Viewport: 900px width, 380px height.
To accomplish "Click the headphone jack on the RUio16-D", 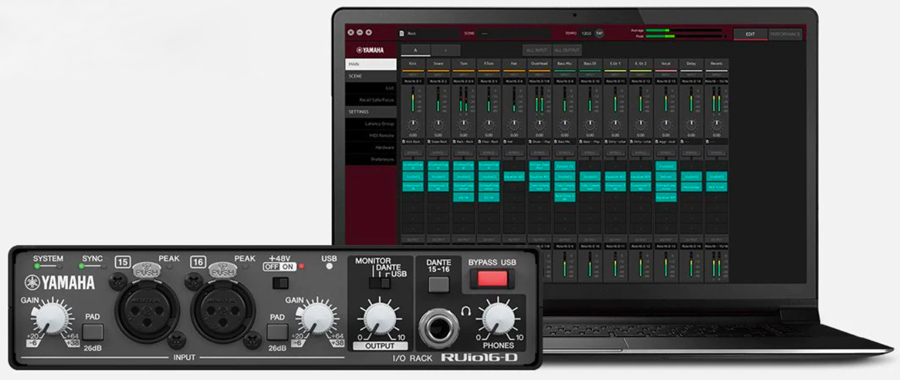I will 439,328.
